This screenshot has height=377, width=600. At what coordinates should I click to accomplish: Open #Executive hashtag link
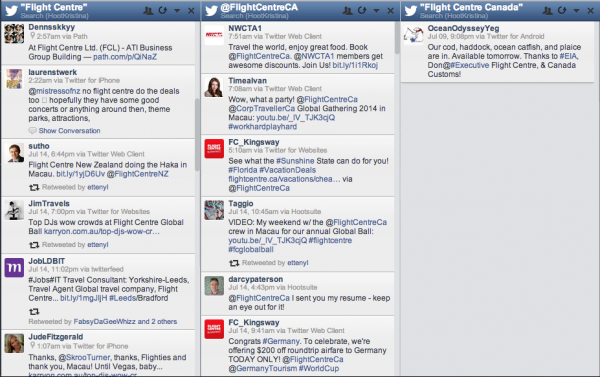[470, 65]
